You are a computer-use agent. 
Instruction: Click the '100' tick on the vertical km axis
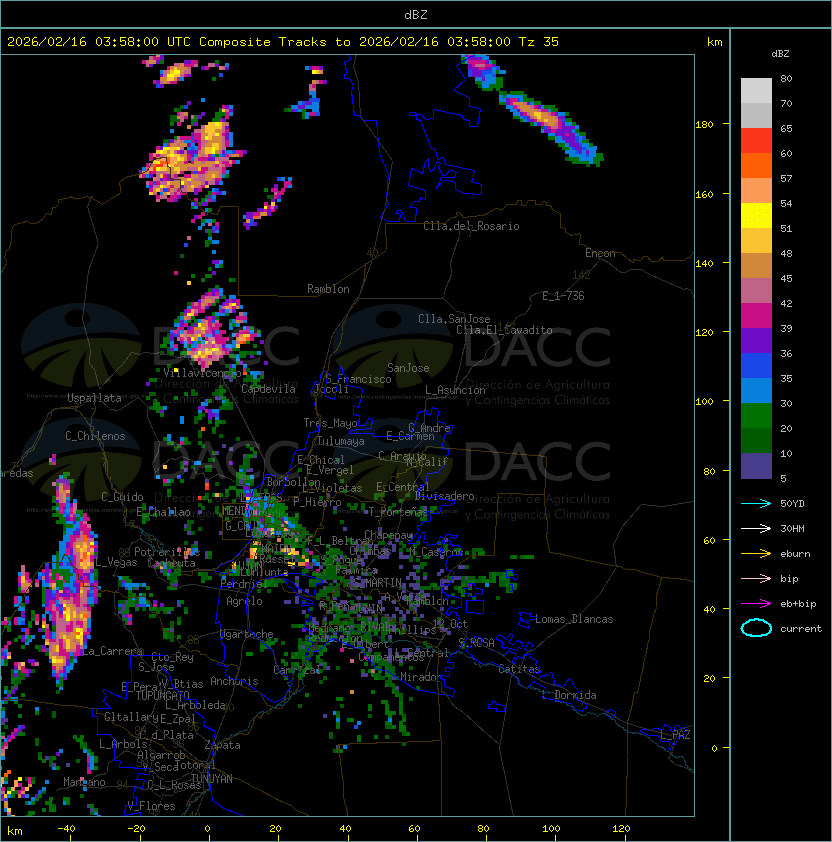(704, 402)
